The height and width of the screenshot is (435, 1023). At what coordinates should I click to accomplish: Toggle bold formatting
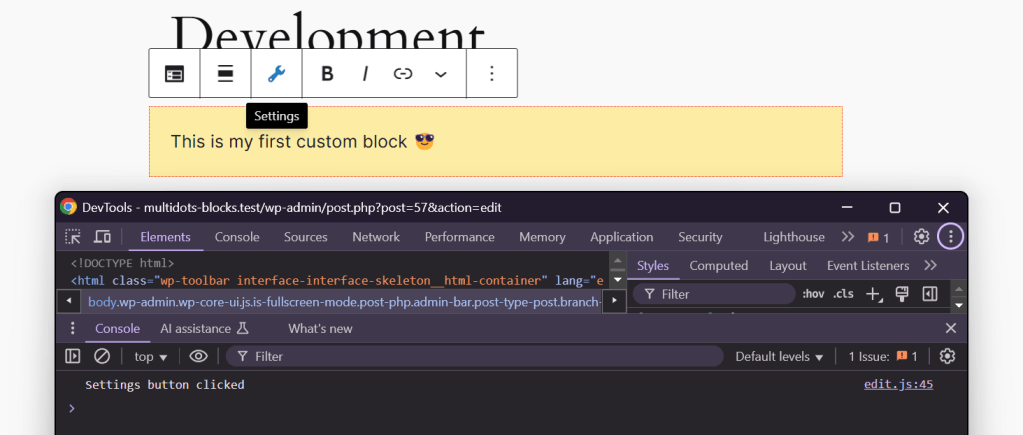click(328, 74)
